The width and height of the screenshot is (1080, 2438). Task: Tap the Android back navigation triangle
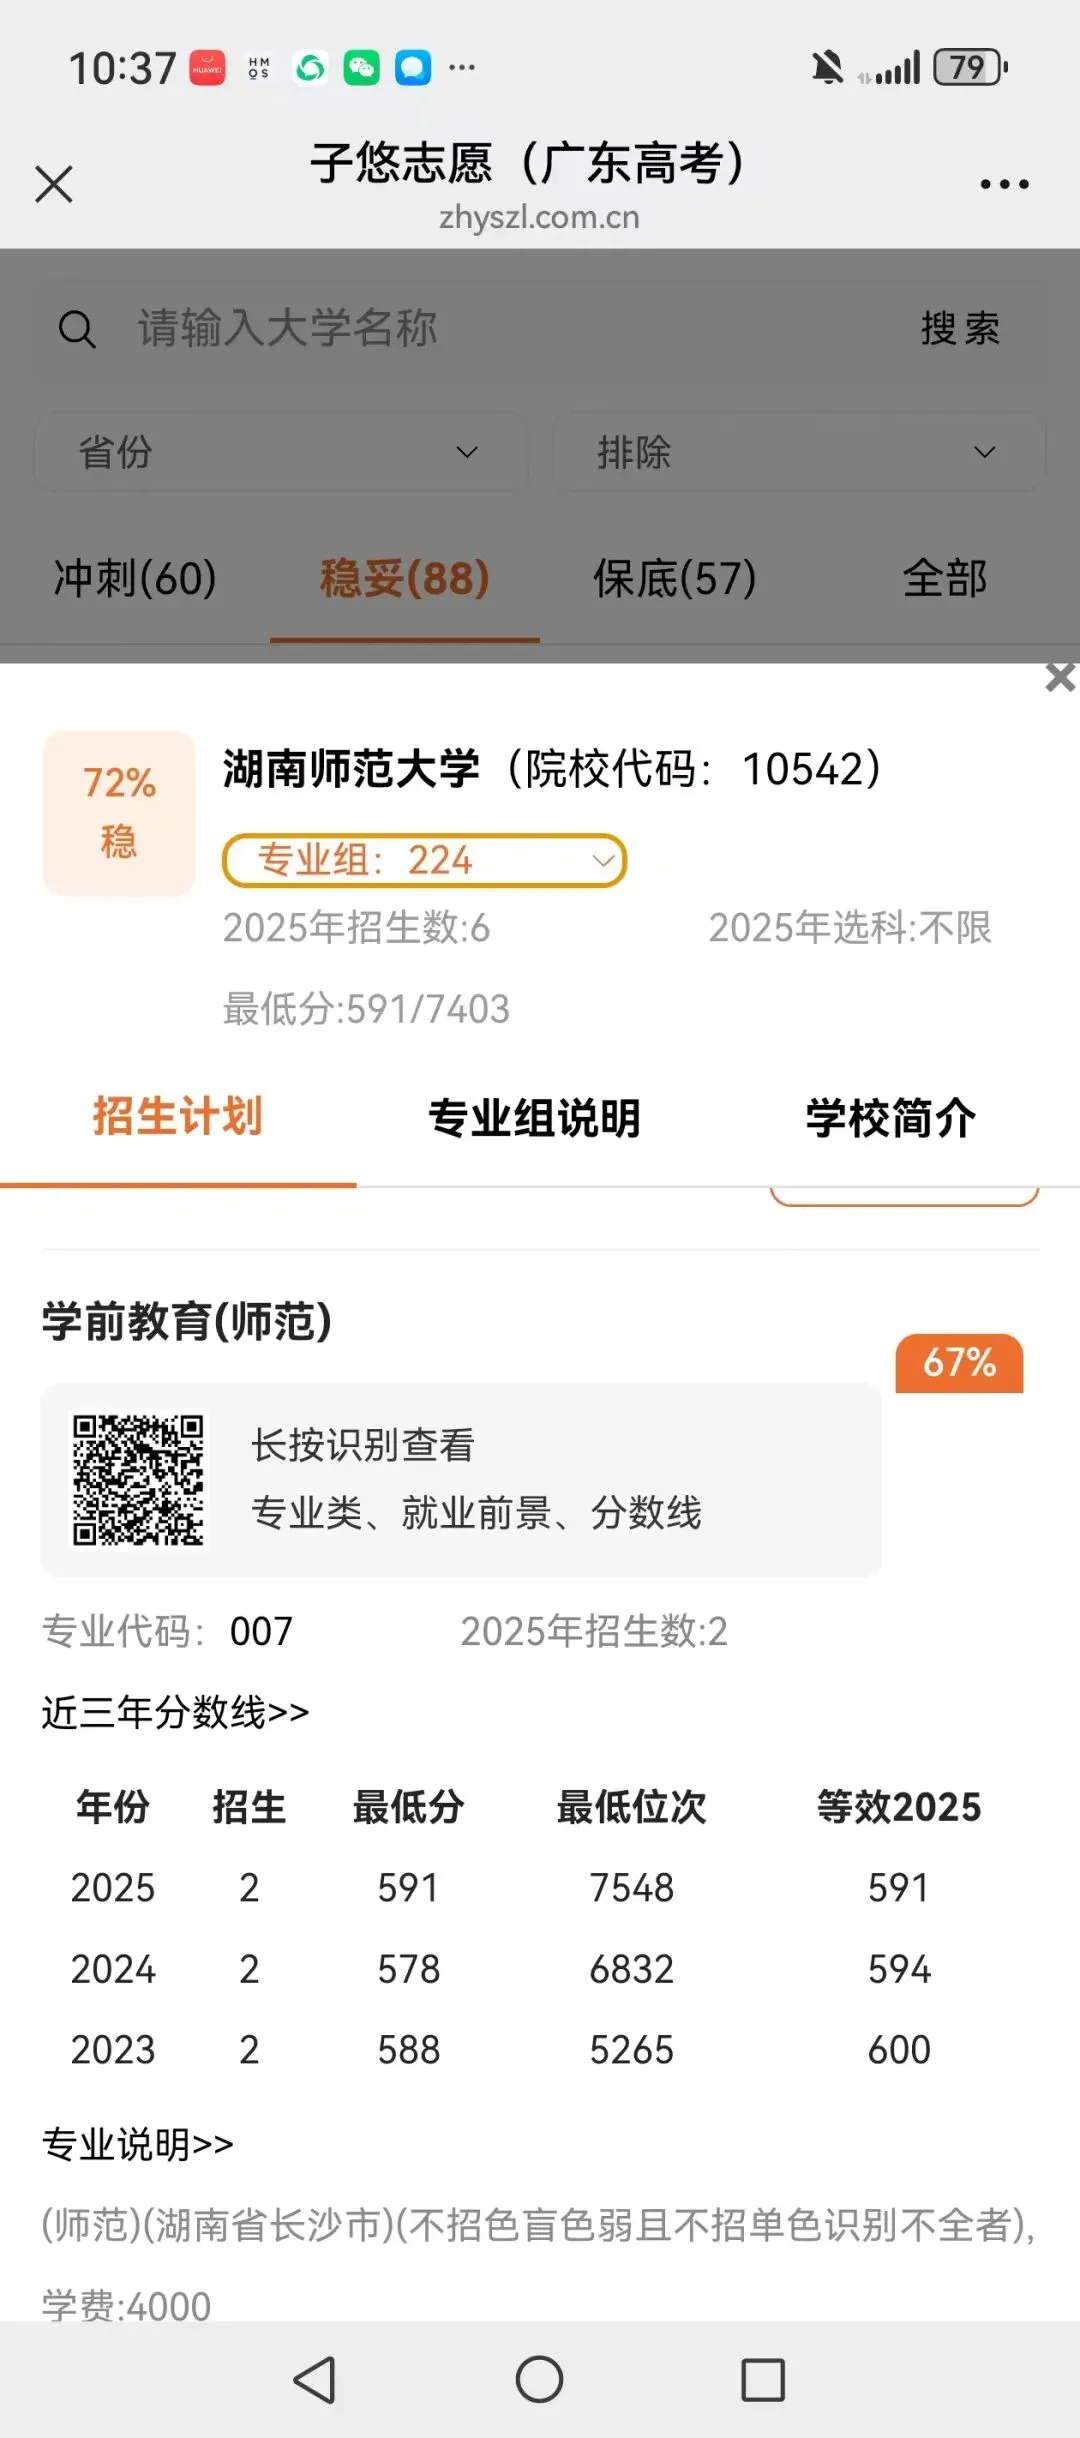pos(314,2379)
